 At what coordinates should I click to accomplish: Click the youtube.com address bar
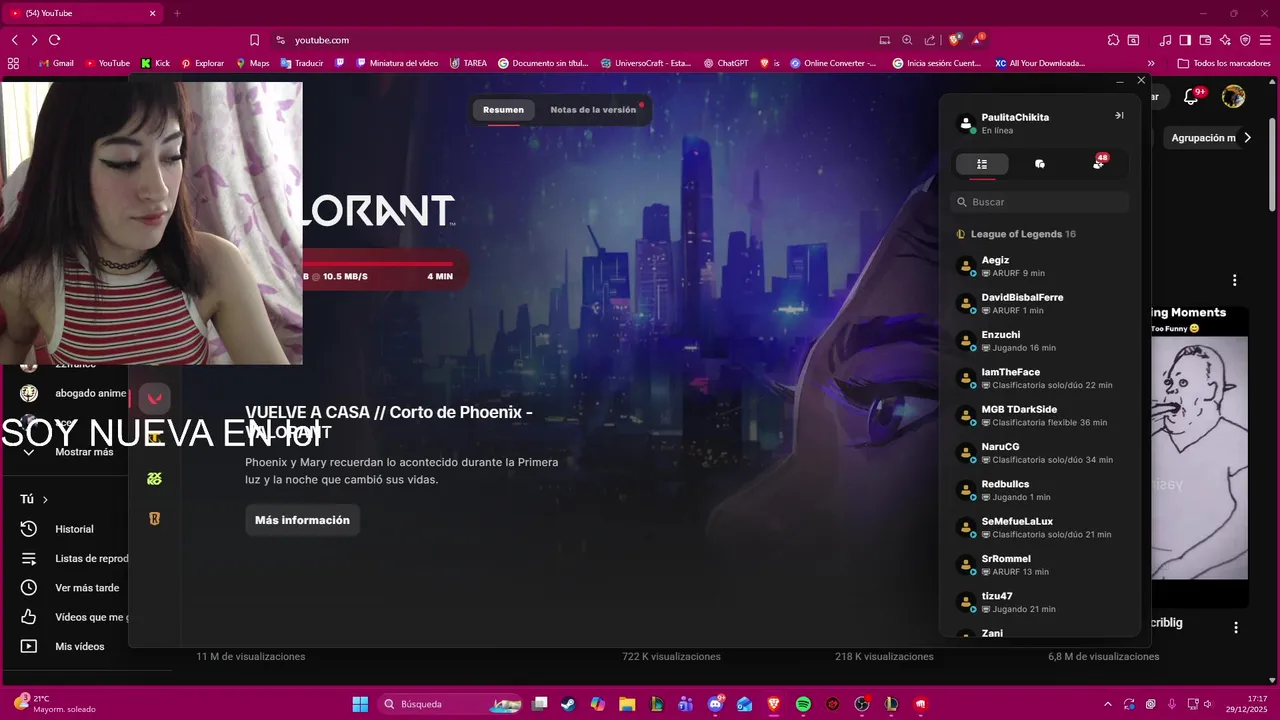click(x=570, y=40)
